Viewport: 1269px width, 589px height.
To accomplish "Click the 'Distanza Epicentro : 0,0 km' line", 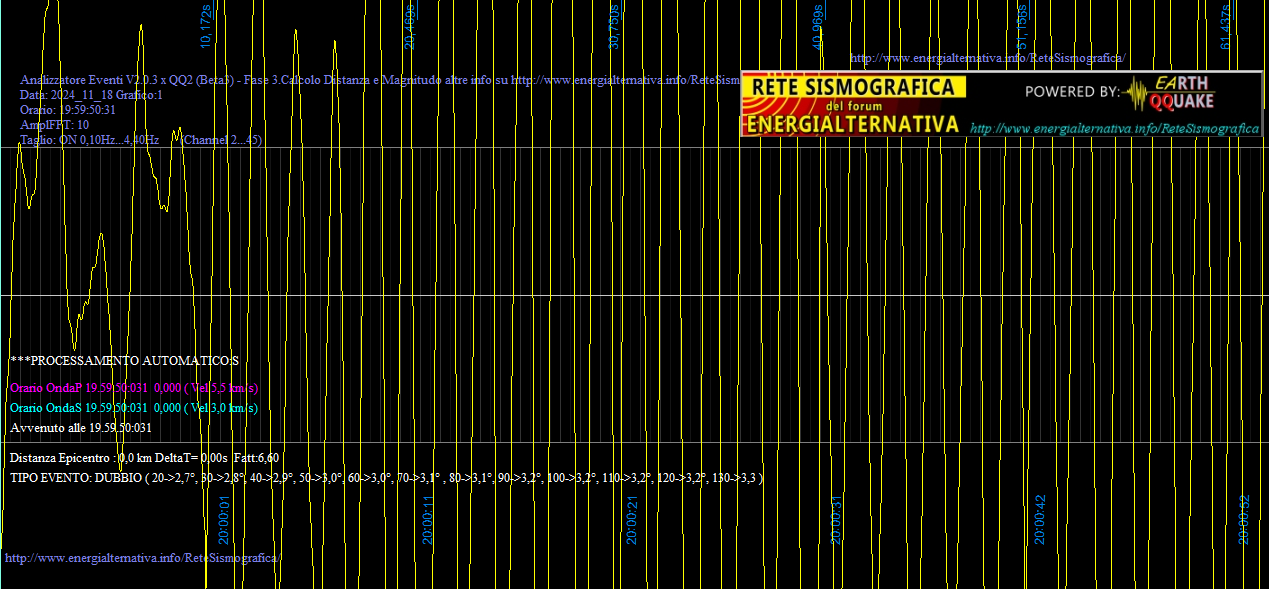I will [x=144, y=458].
